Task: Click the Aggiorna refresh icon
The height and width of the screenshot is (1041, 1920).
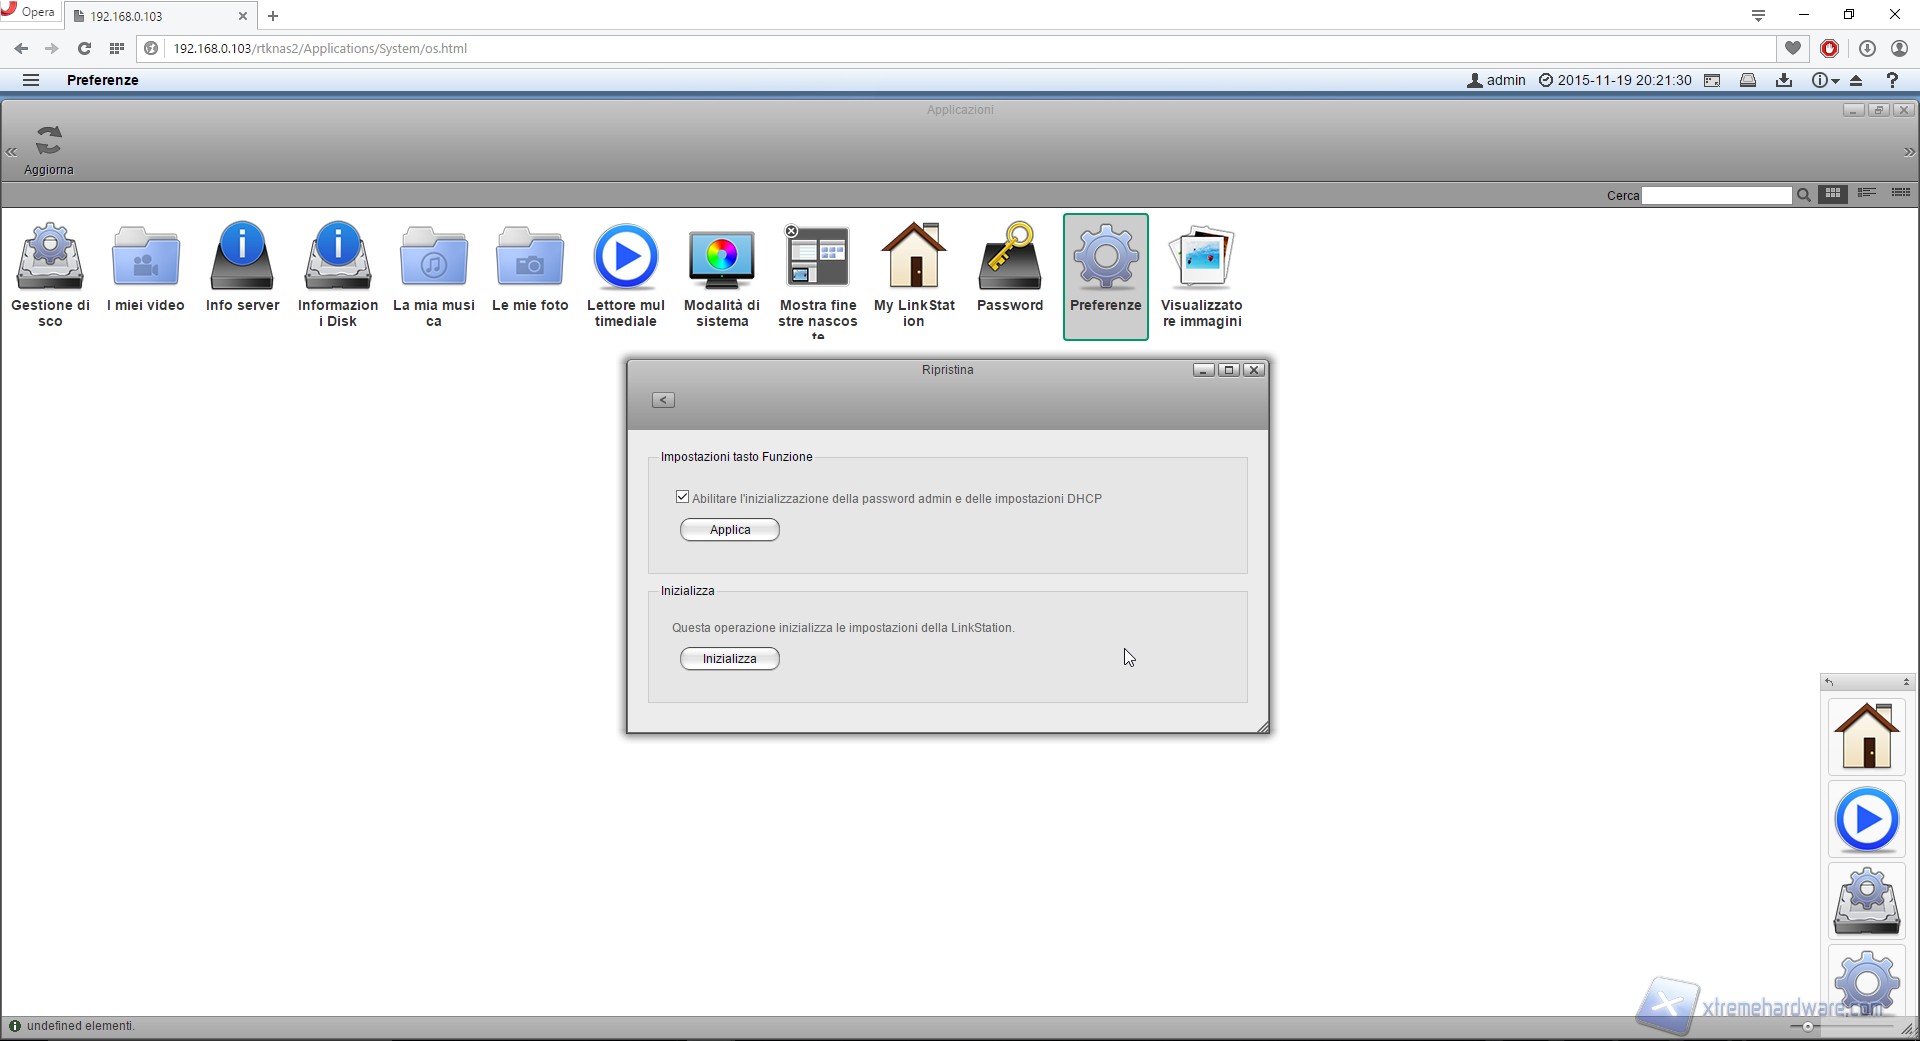Action: [x=49, y=141]
